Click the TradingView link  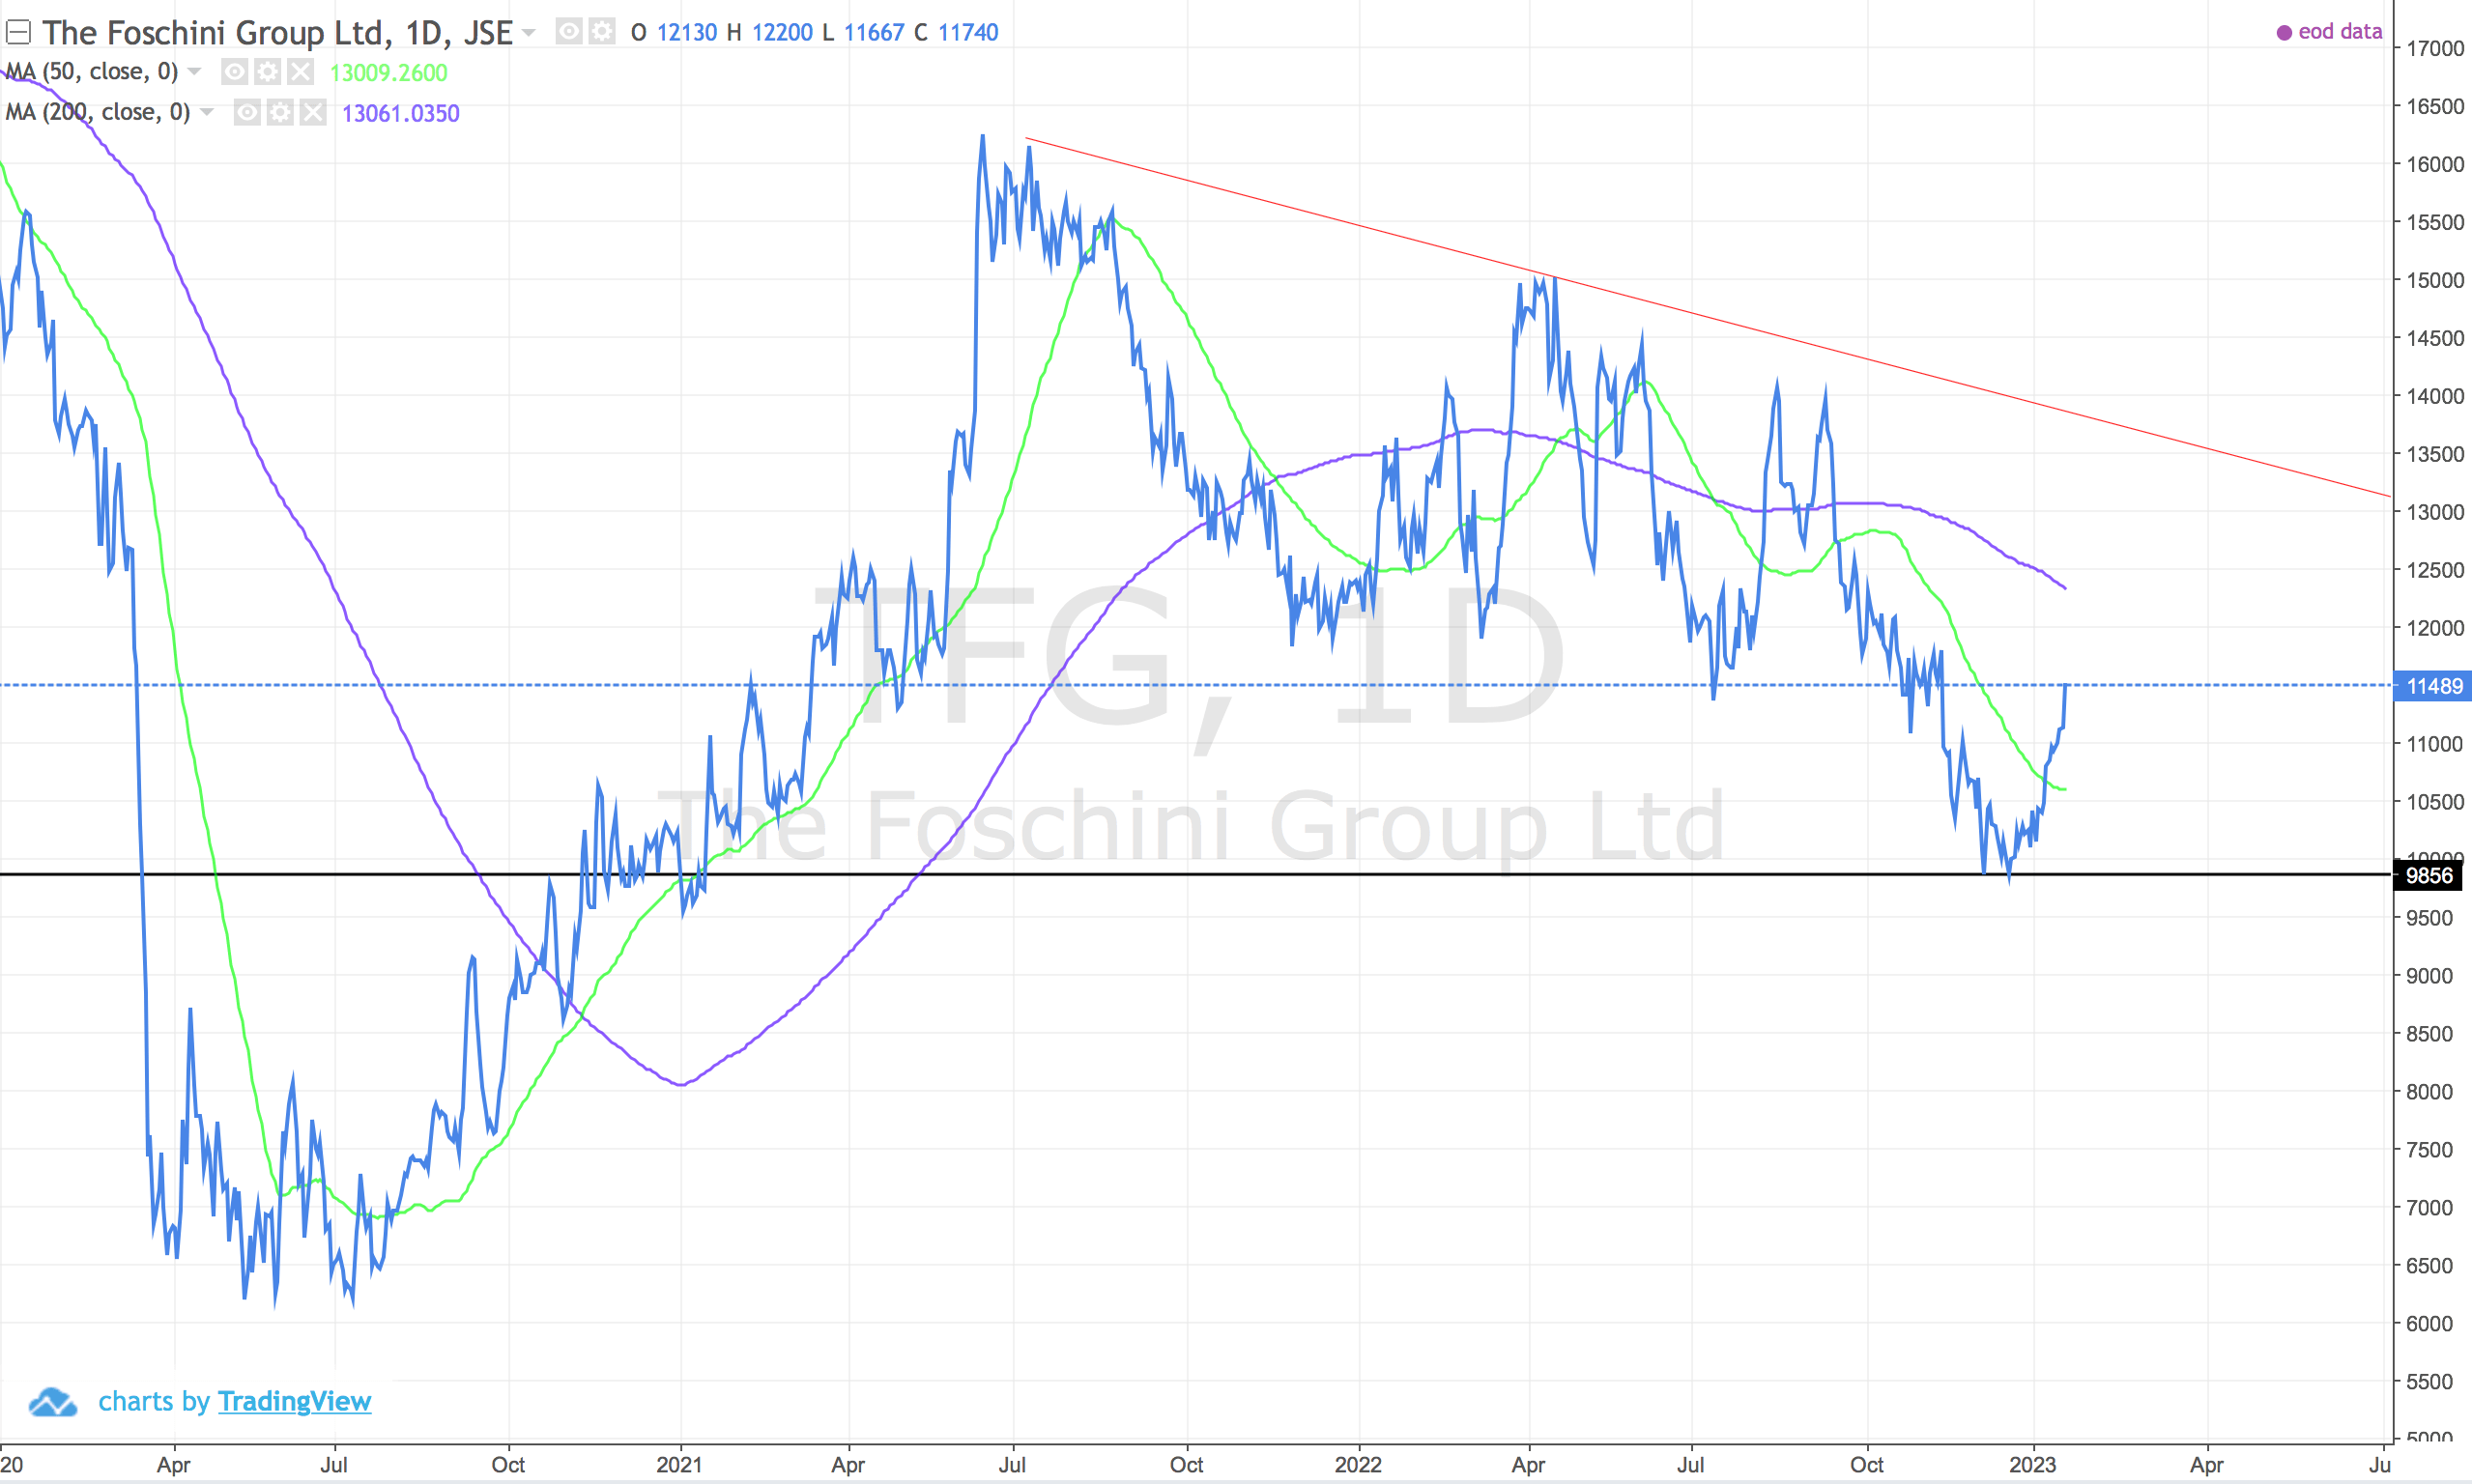click(294, 1401)
